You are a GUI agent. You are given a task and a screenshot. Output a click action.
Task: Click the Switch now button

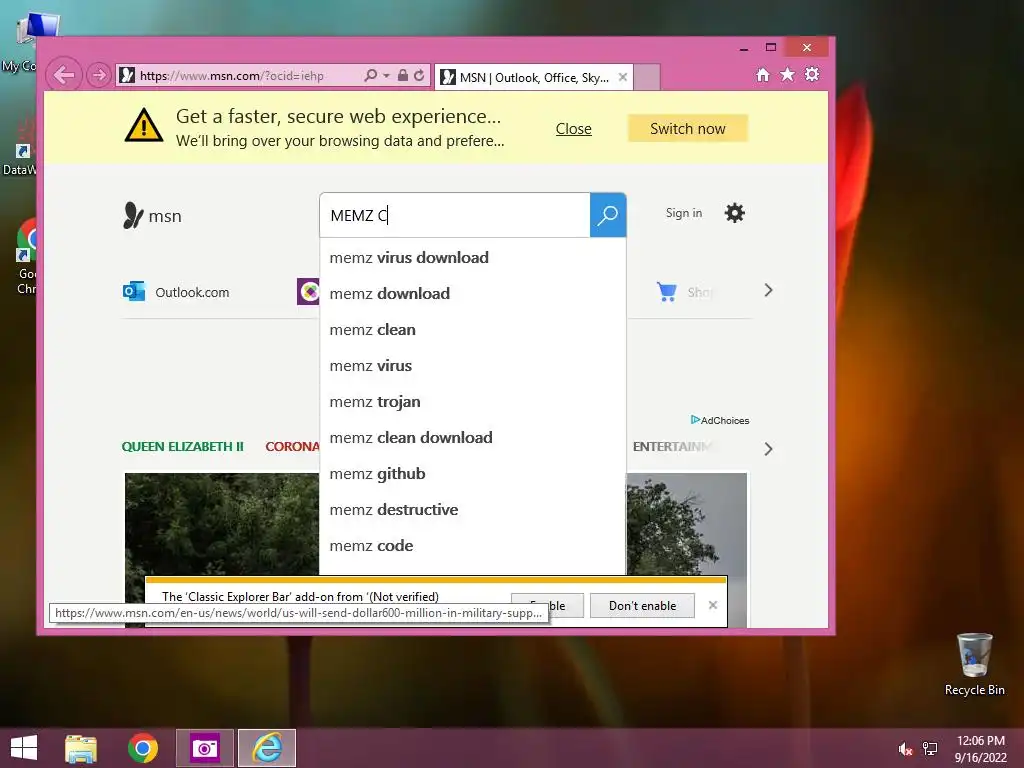(688, 129)
